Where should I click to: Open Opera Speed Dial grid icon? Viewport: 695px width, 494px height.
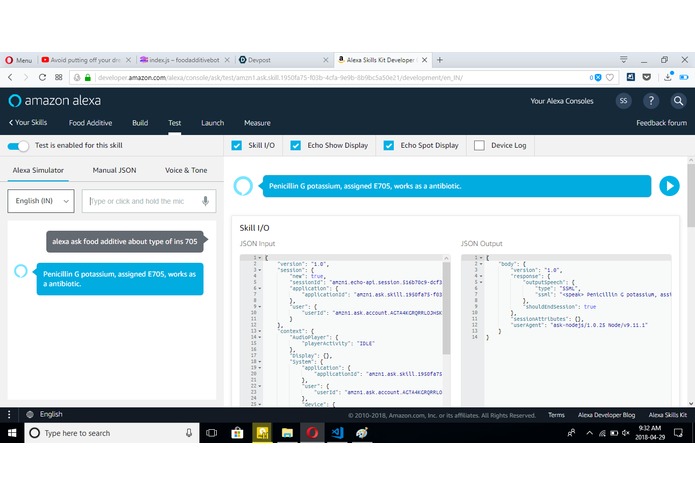59,78
